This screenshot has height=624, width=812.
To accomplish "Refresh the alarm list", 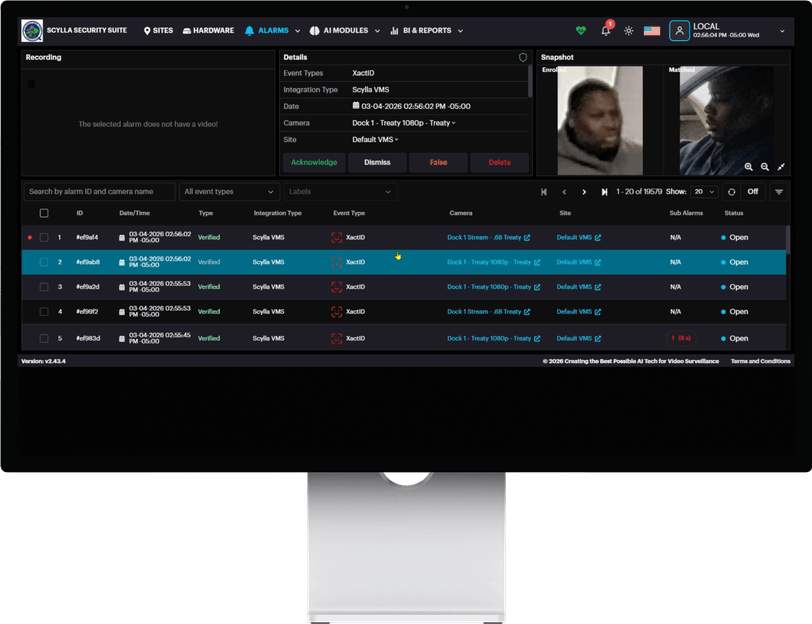I will [x=732, y=192].
